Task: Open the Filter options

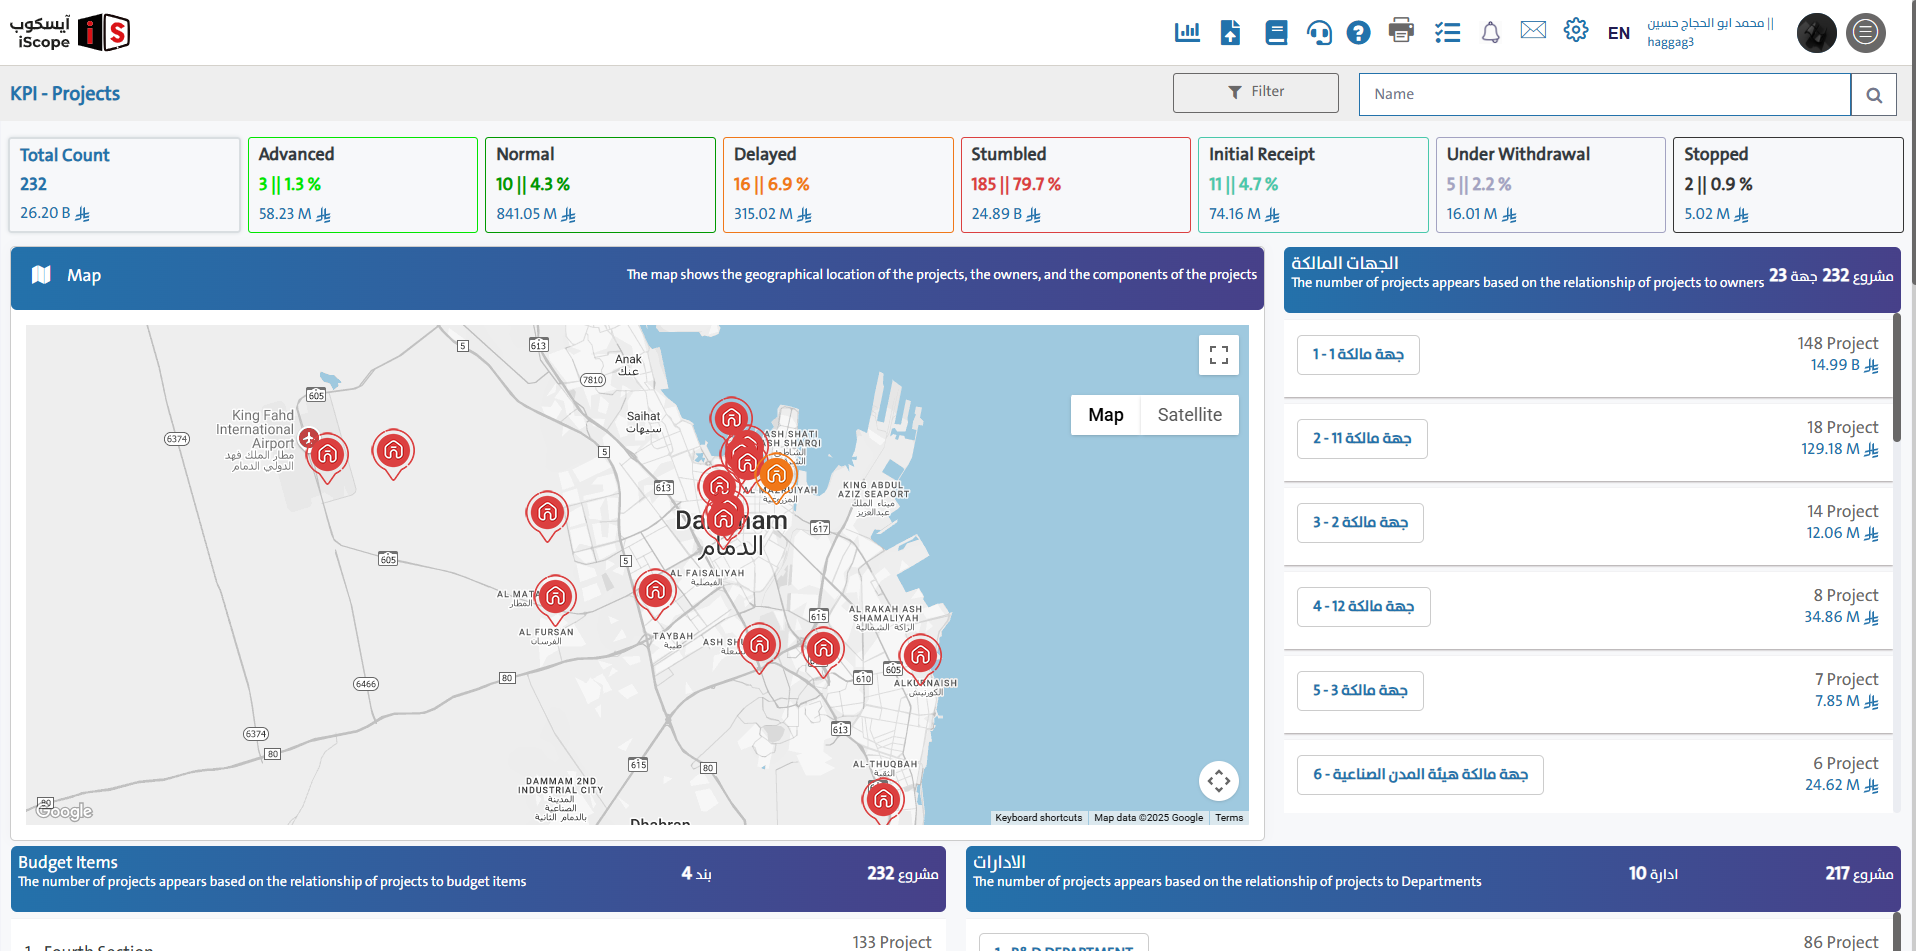Action: [1255, 92]
